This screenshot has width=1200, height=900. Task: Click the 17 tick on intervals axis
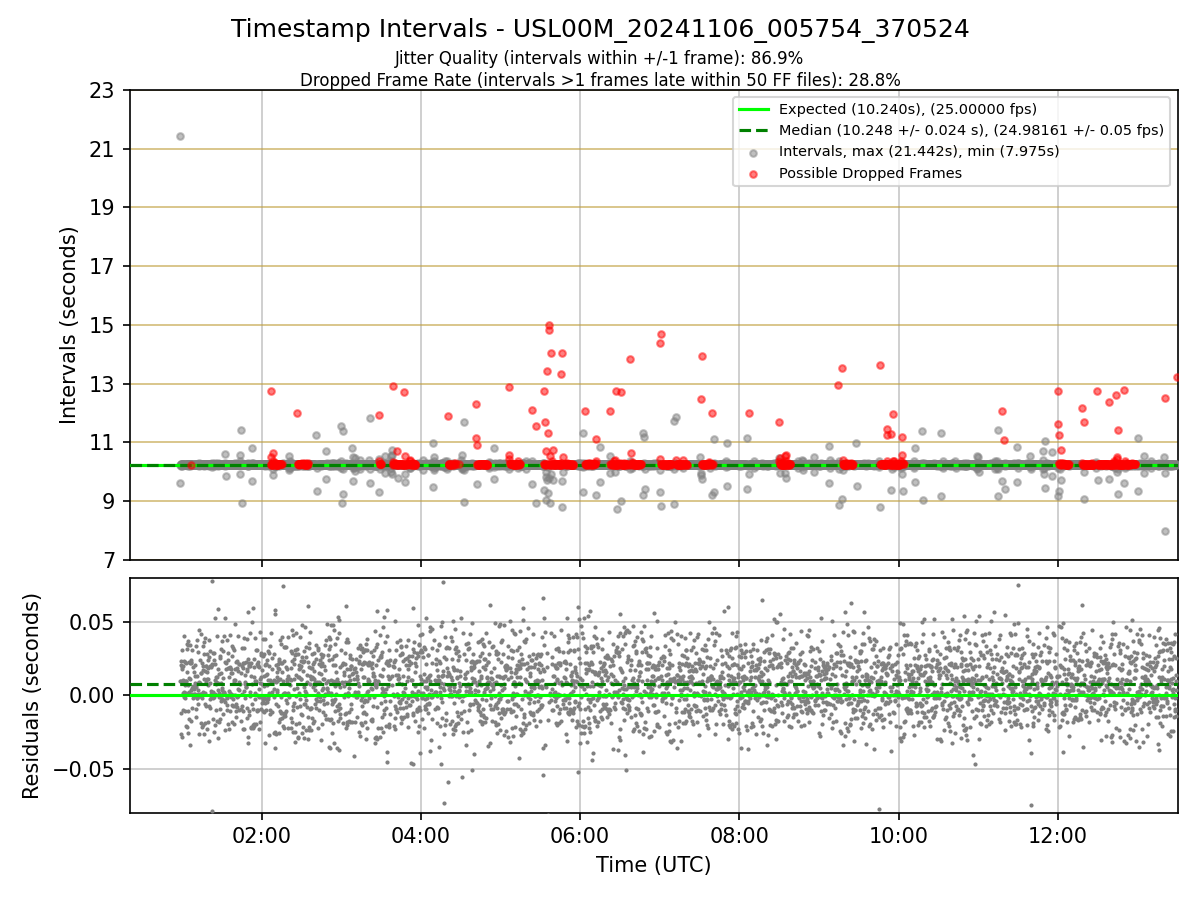click(103, 267)
